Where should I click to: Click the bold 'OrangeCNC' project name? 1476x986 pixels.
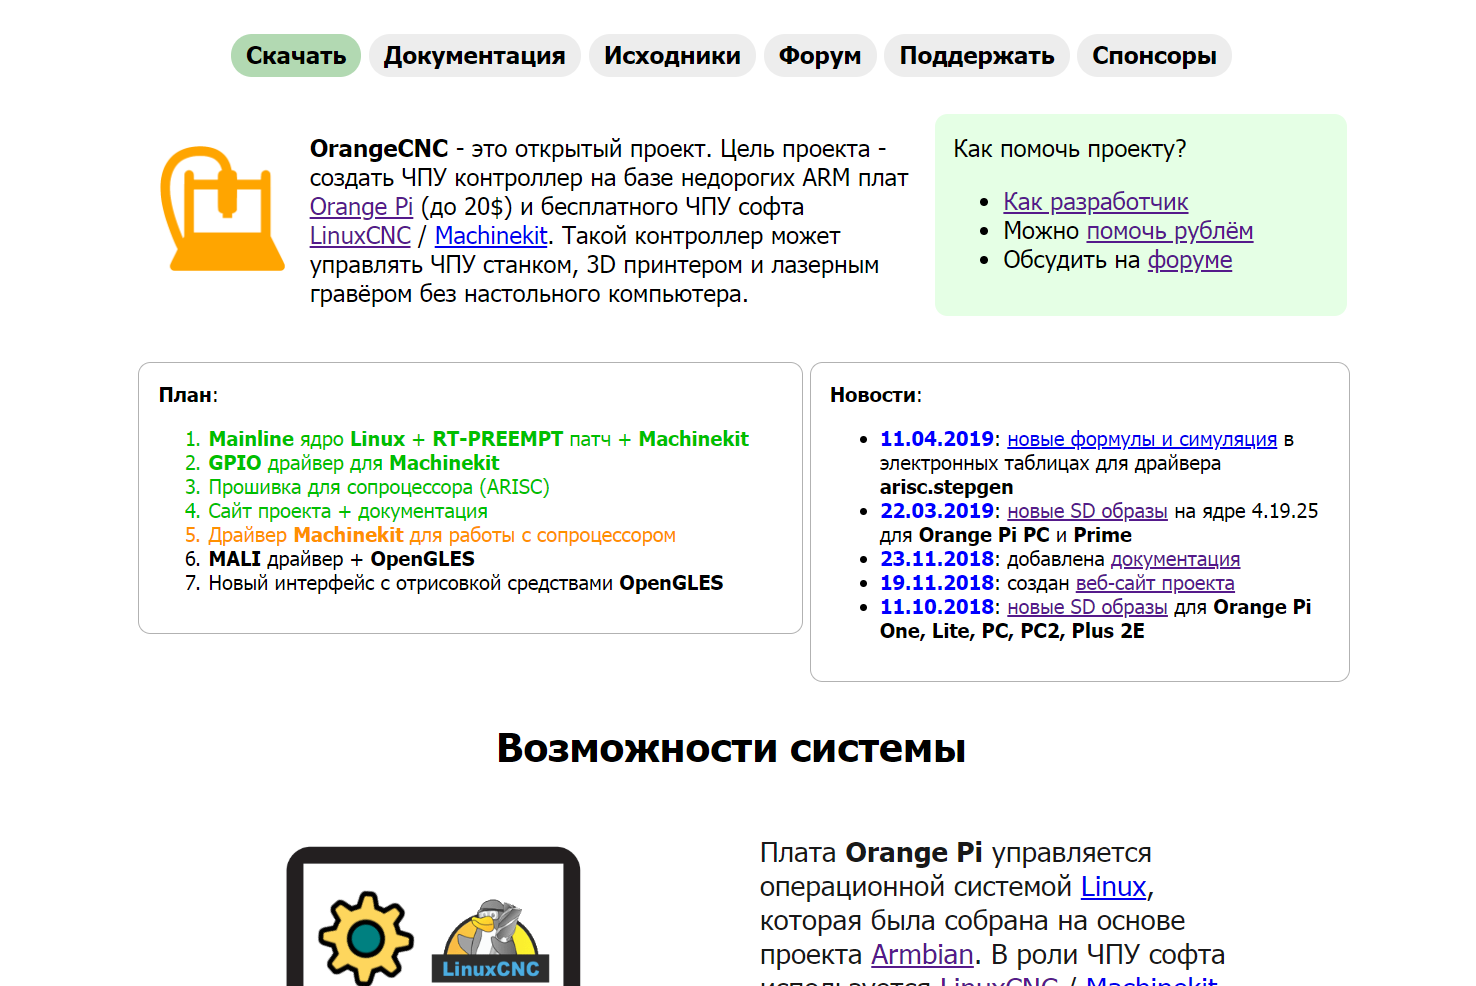pos(379,149)
